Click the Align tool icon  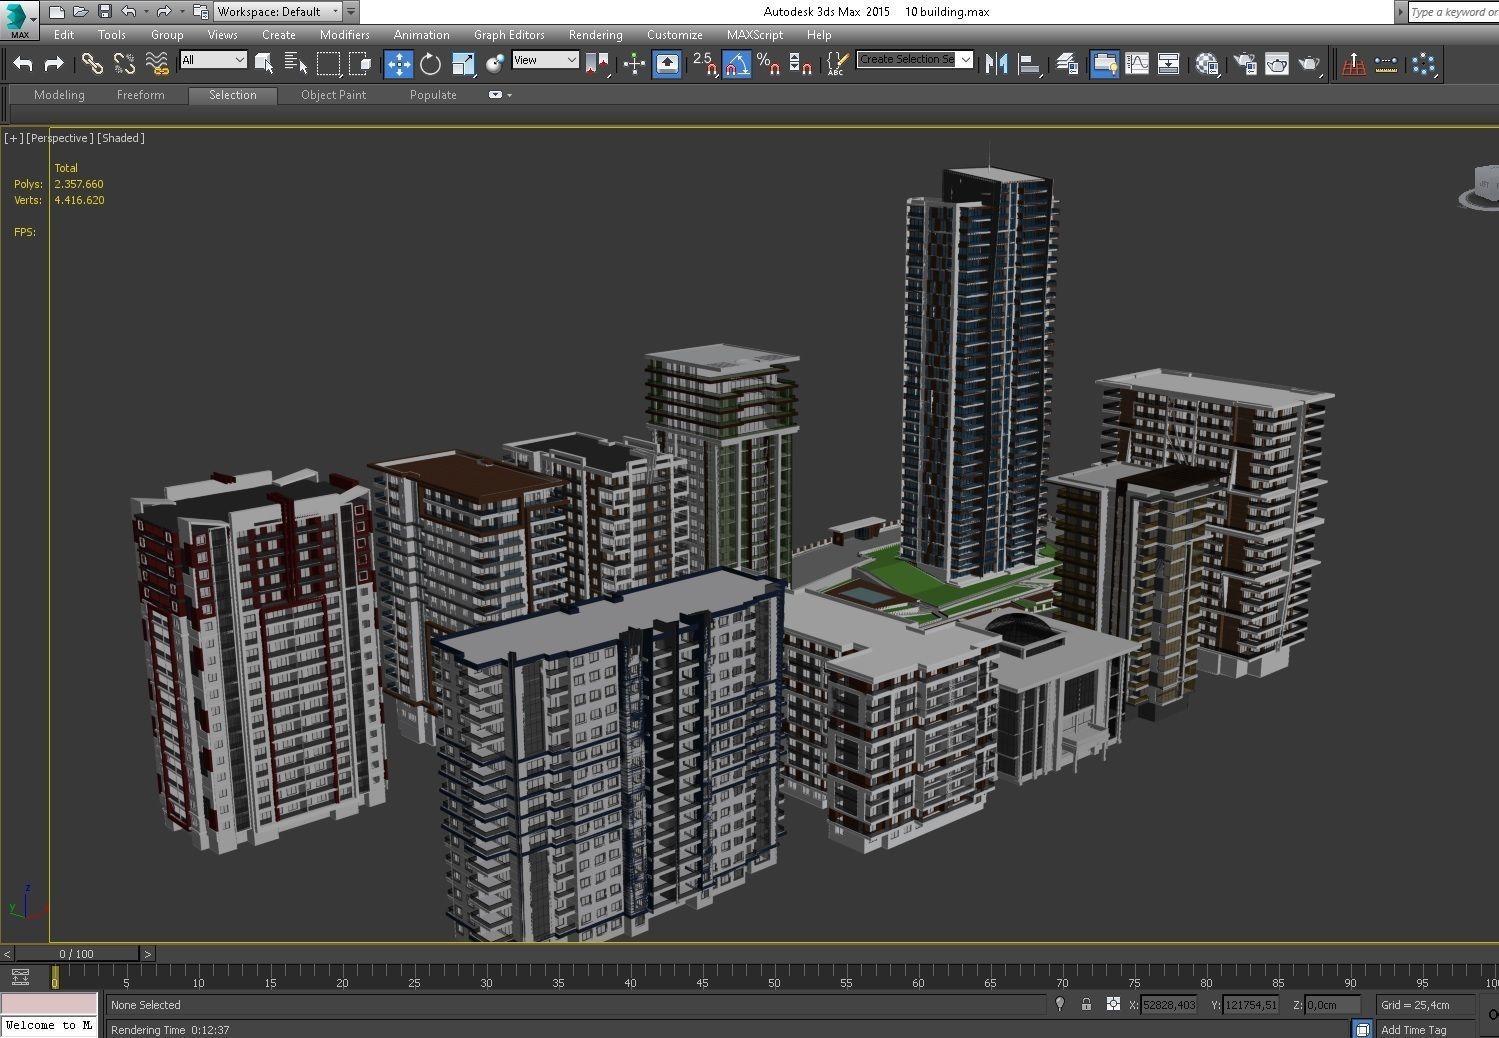(x=1029, y=64)
